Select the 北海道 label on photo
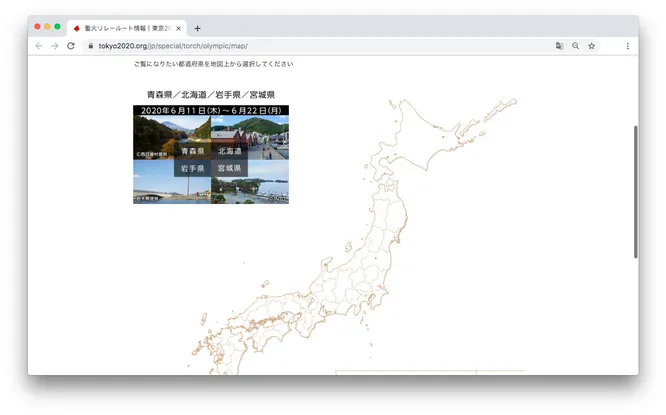The width and height of the screenshot is (666, 415). pyautogui.click(x=229, y=151)
